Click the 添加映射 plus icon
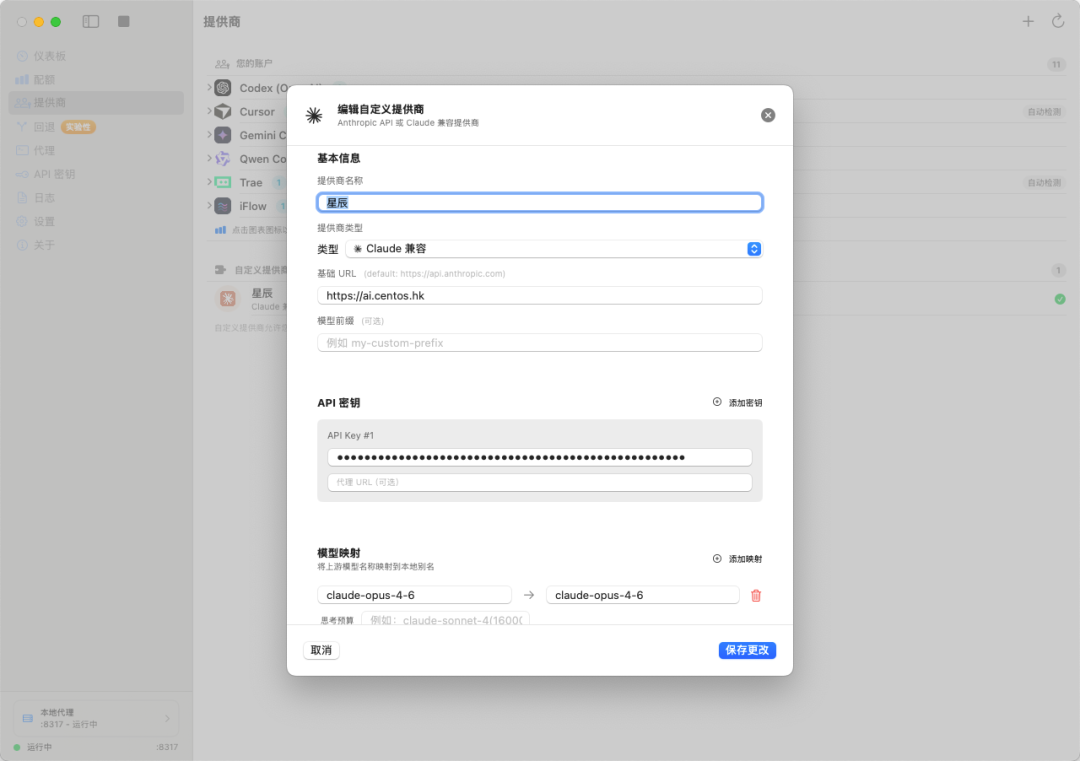The width and height of the screenshot is (1080, 761). 717,559
